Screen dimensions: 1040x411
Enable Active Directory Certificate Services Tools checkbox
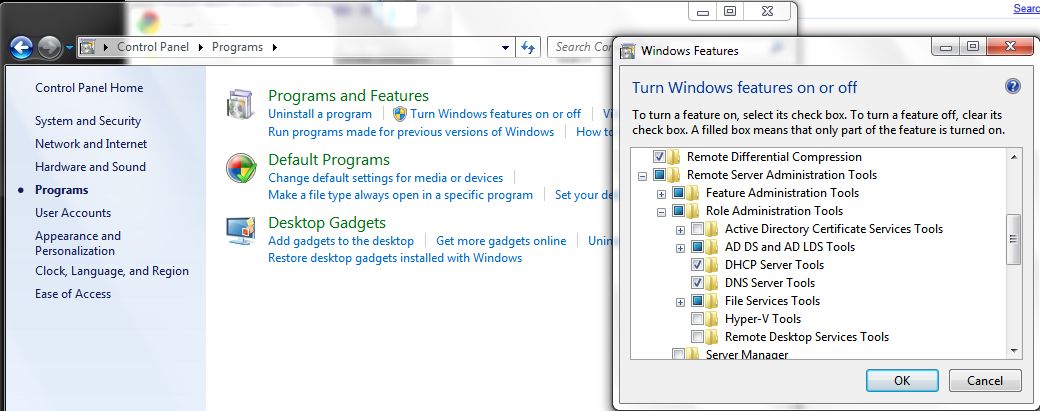[697, 229]
